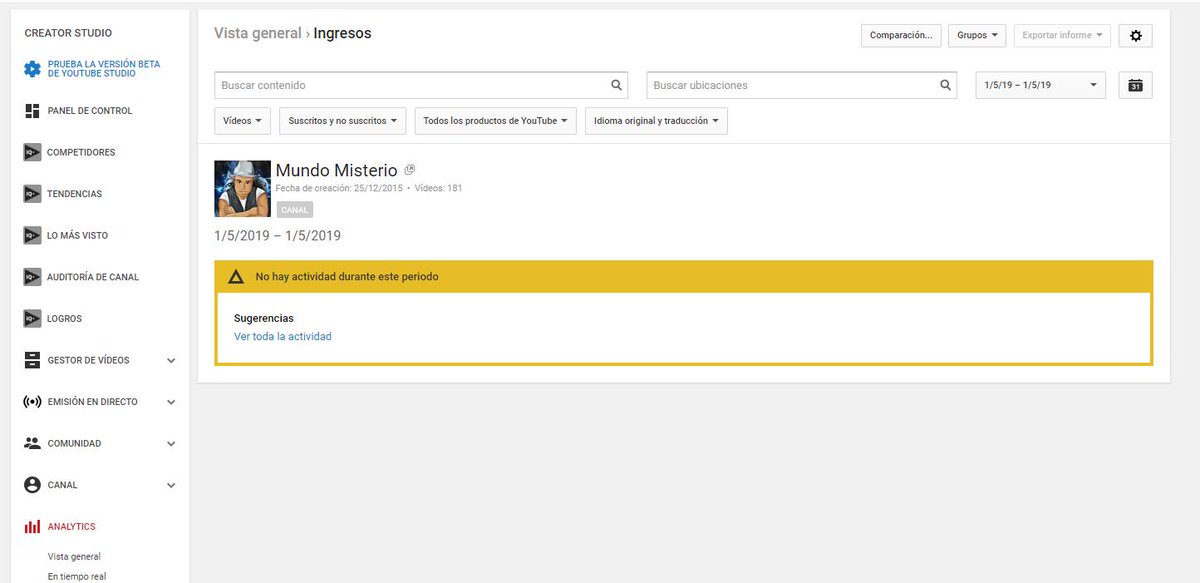Click the Fecha de creación 25/12/2015 text
The height and width of the screenshot is (583, 1200).
pos(339,188)
